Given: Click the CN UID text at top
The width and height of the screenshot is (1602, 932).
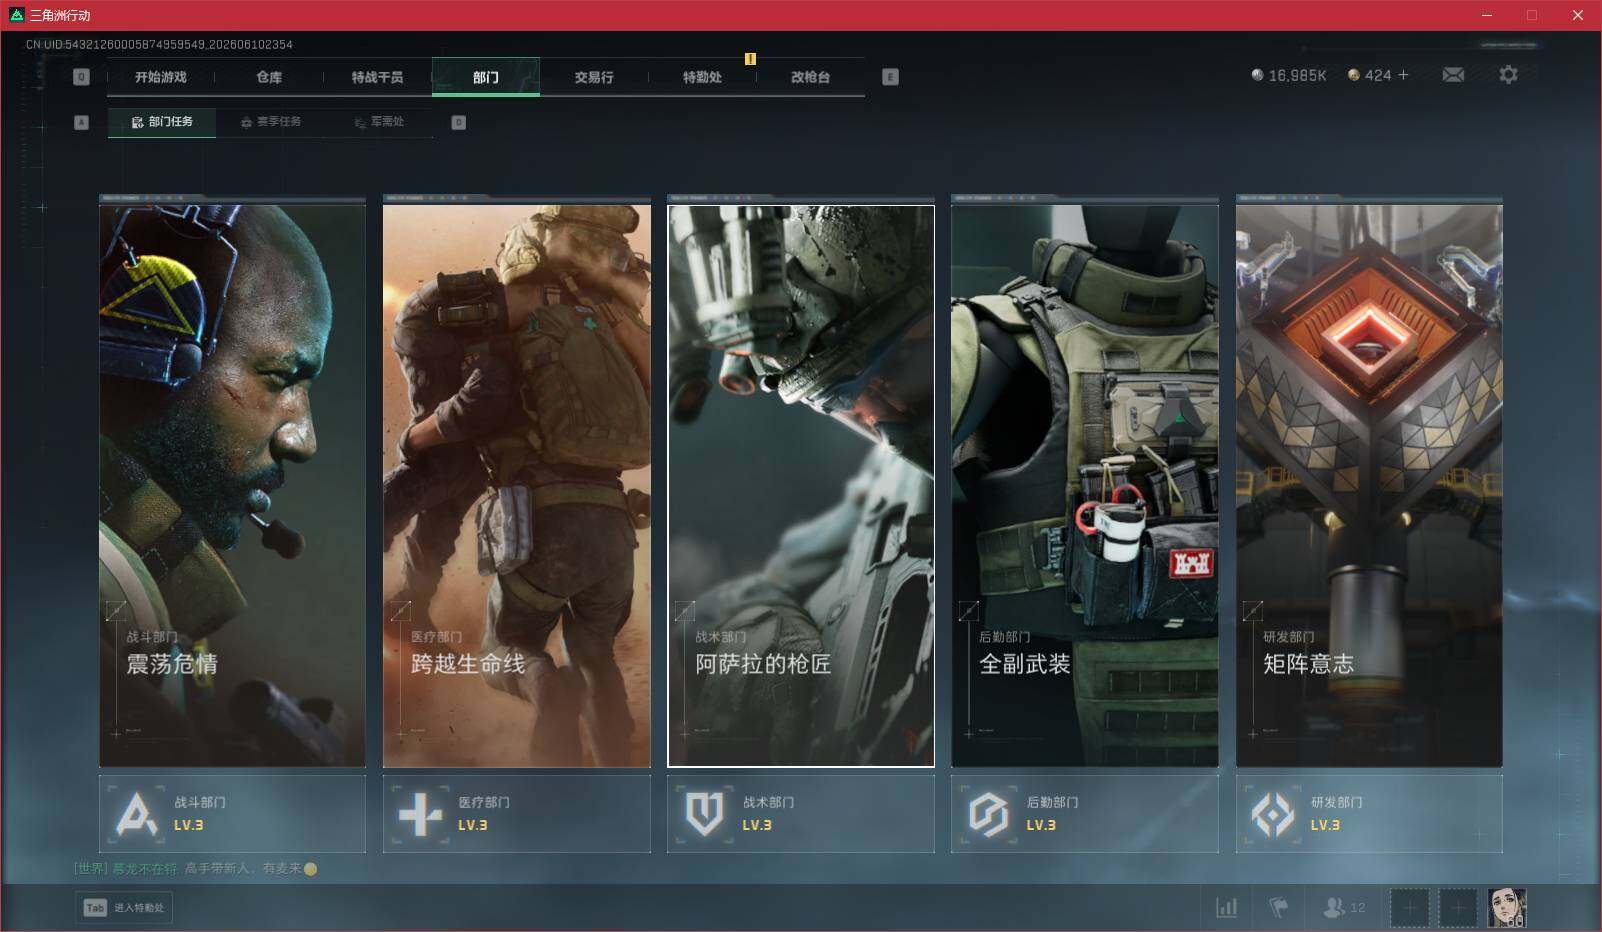Looking at the screenshot, I should tap(159, 44).
